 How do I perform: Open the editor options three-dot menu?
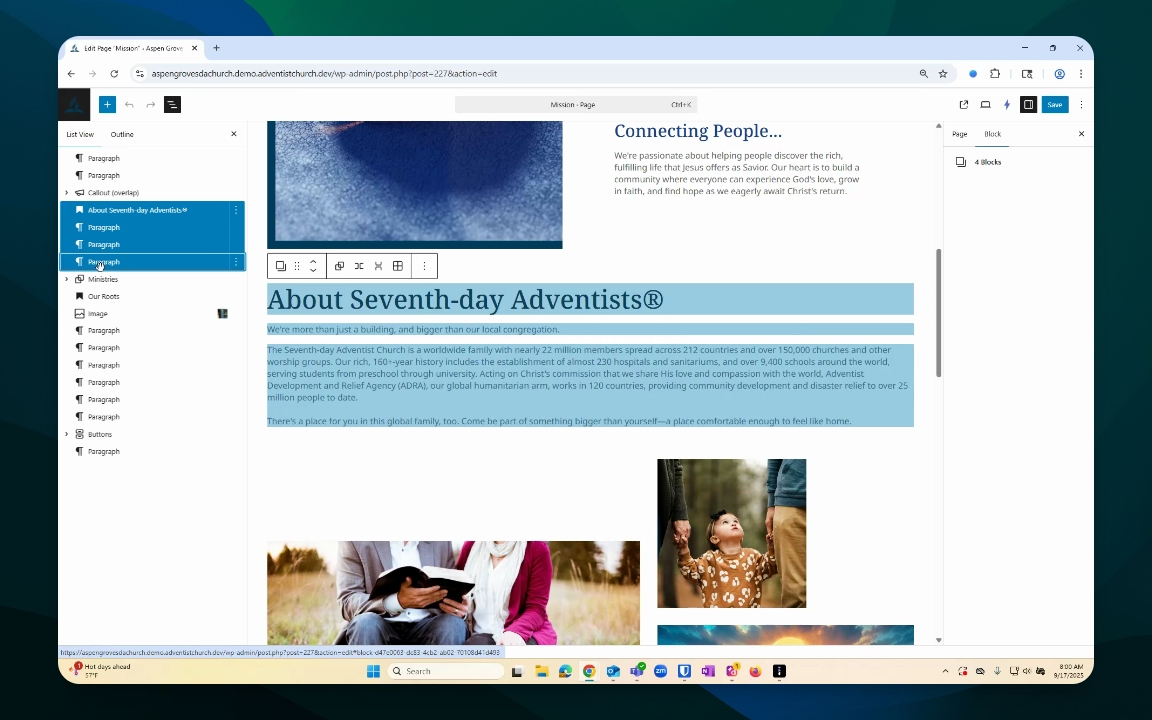tap(1081, 104)
